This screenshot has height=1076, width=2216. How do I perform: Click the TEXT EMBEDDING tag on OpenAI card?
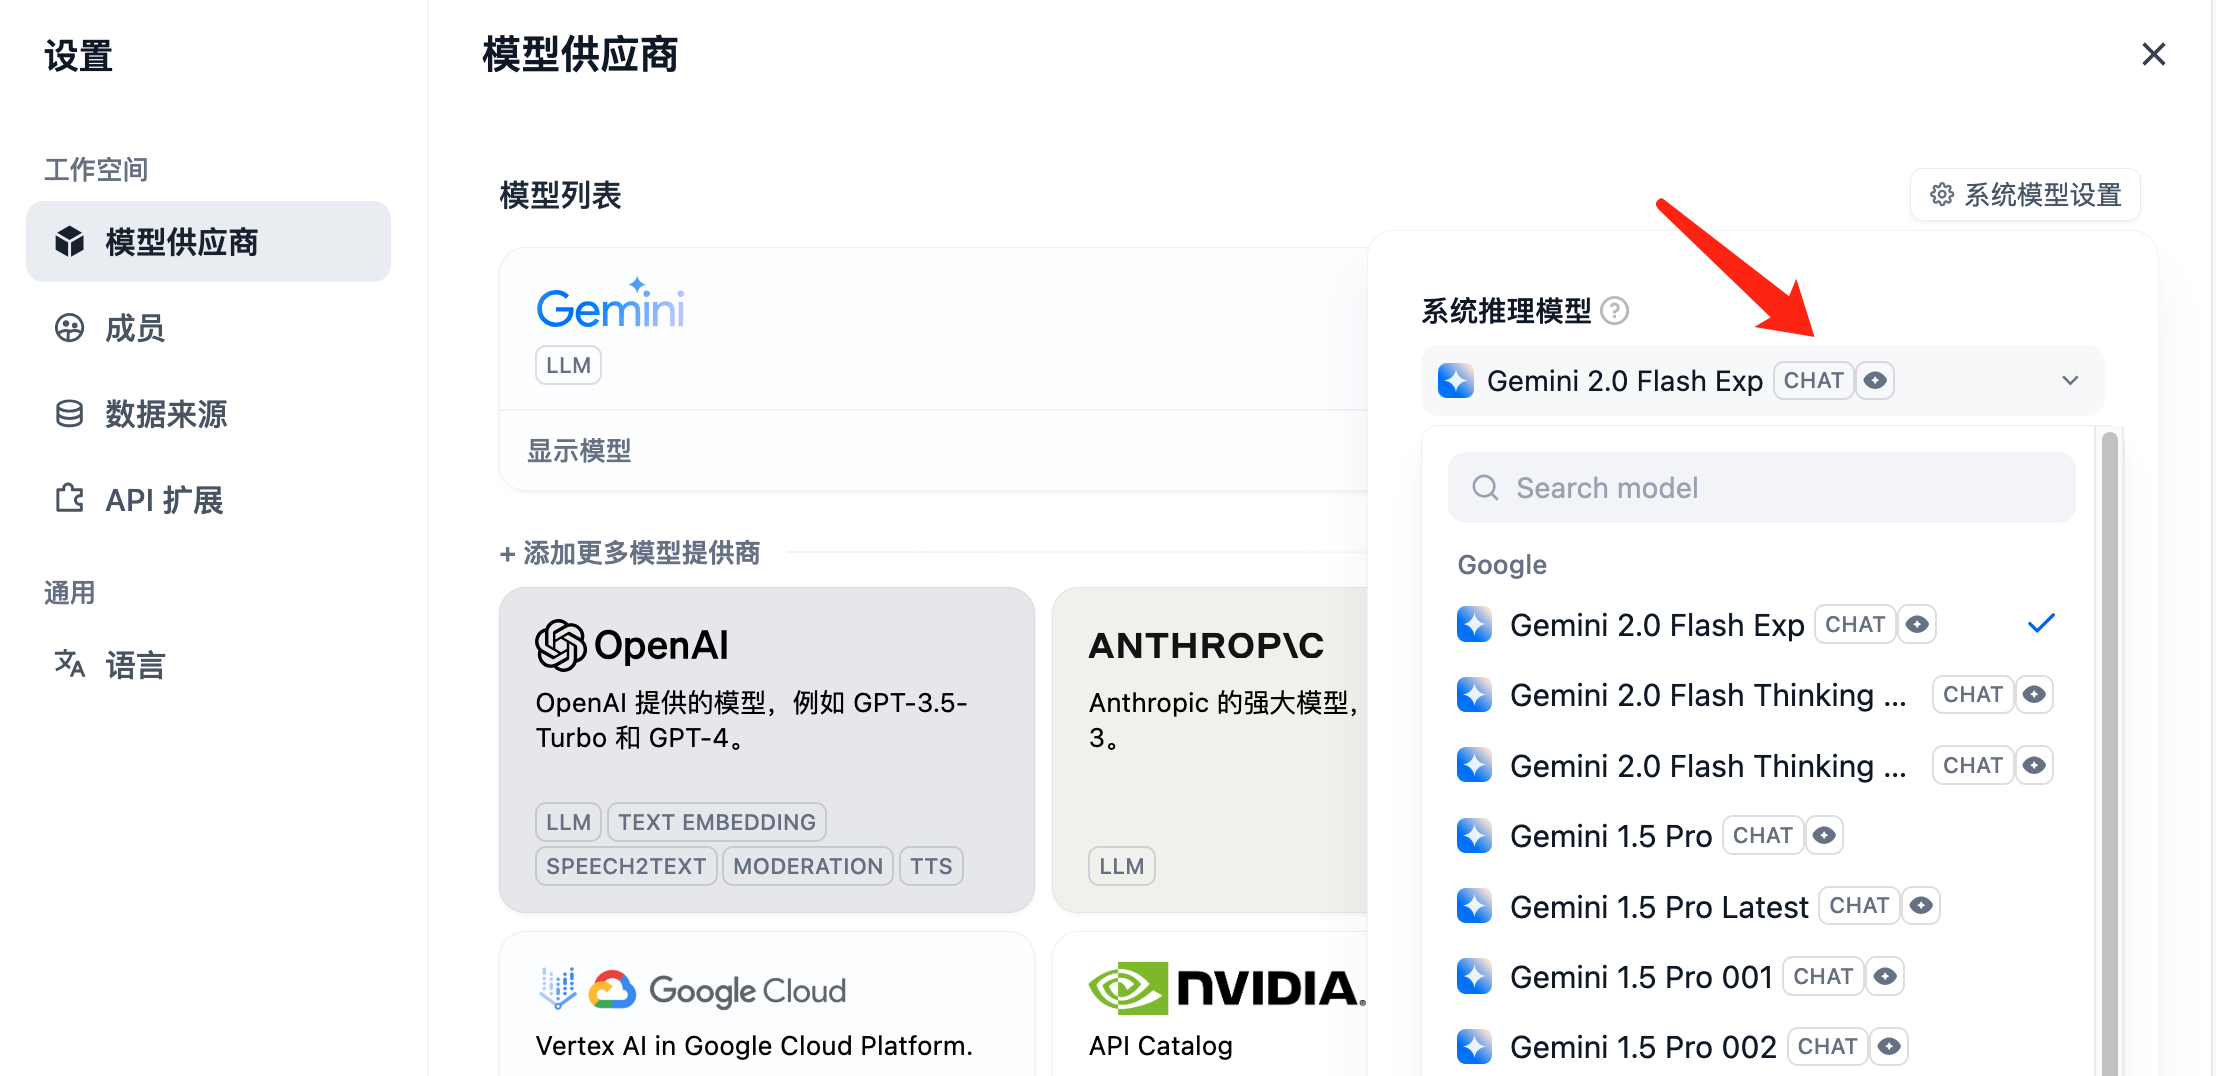coord(717,822)
